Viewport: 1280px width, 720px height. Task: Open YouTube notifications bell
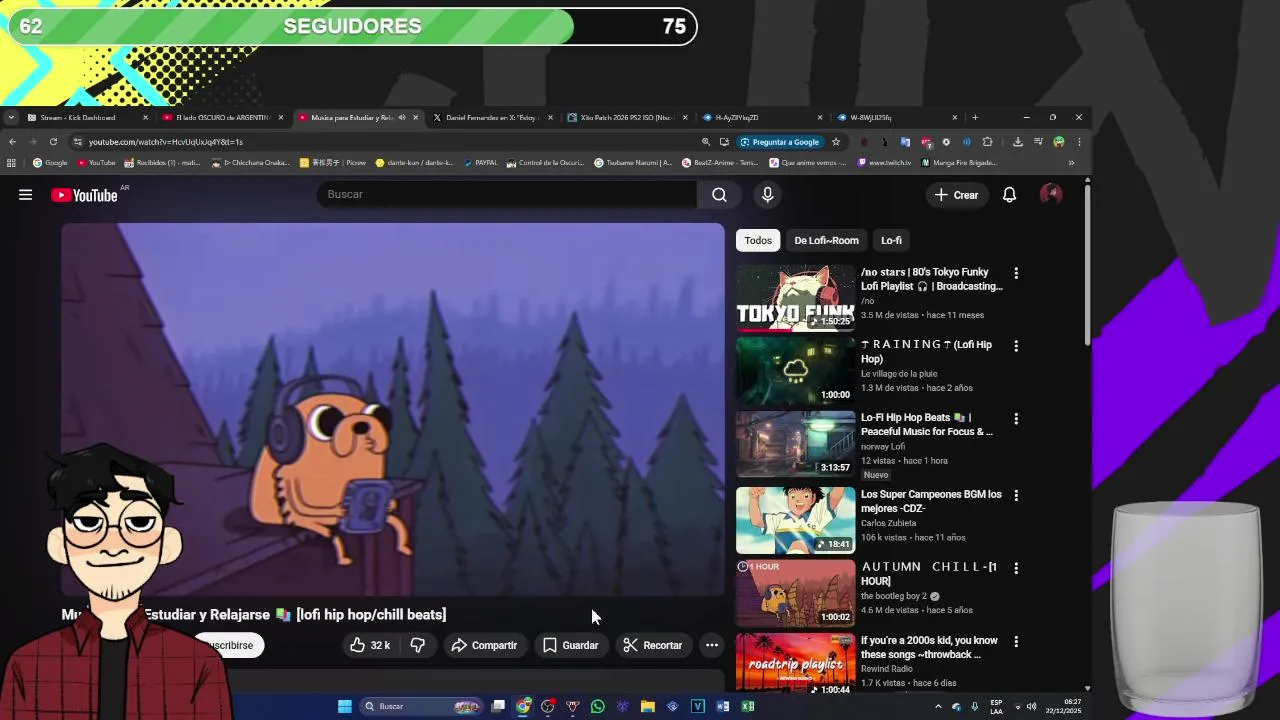tap(1009, 195)
